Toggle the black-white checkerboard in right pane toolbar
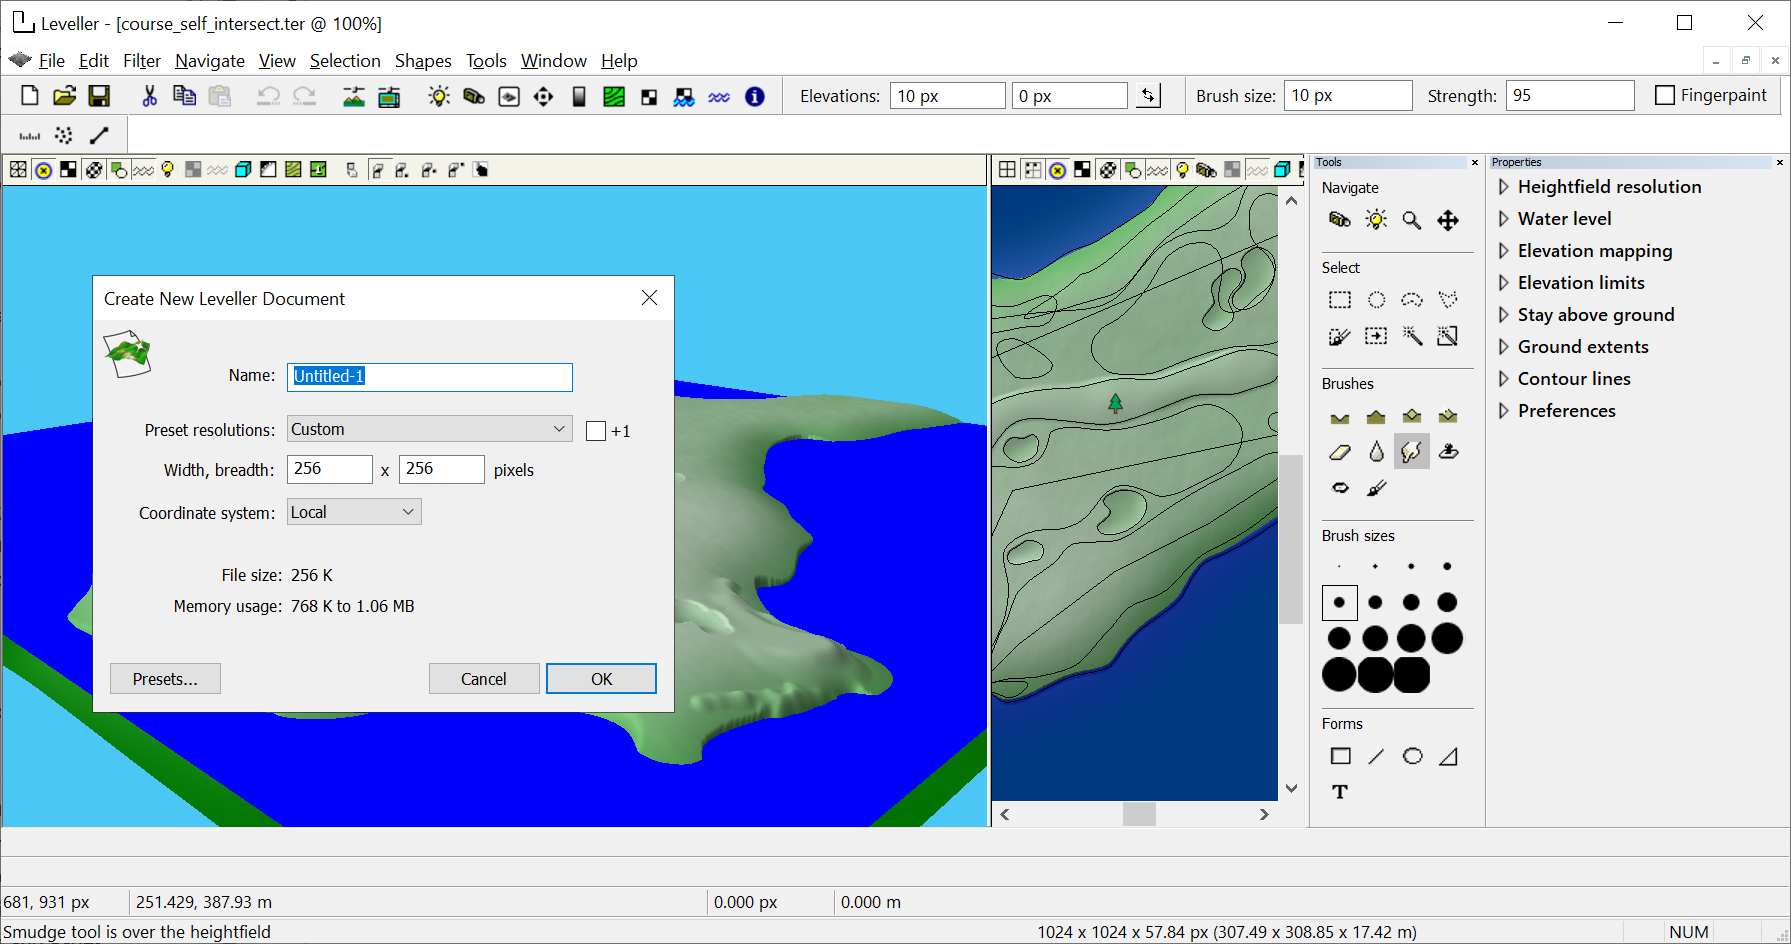1791x944 pixels. click(x=1082, y=170)
